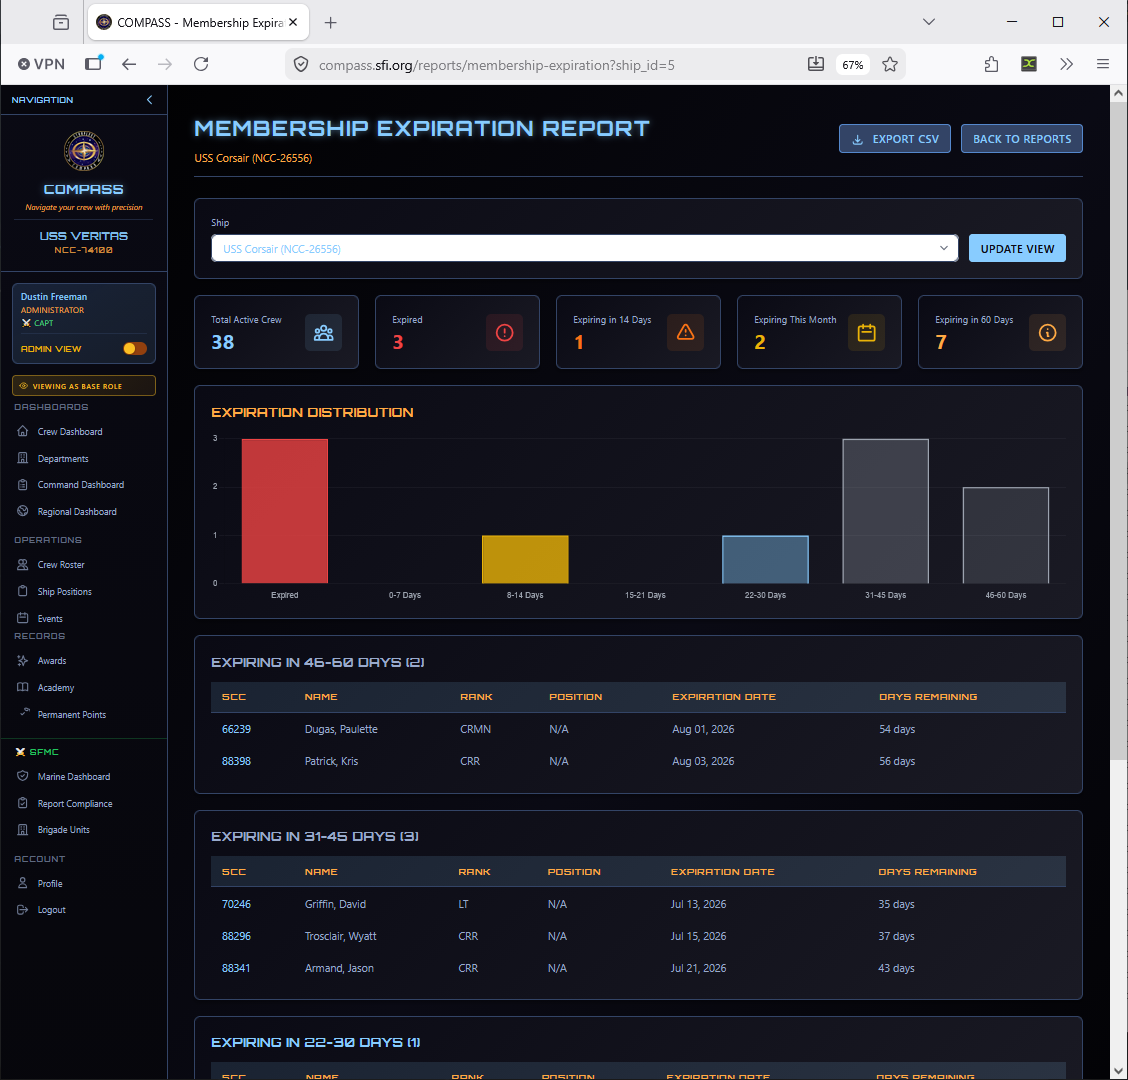Click the Profile person icon

coord(23,883)
